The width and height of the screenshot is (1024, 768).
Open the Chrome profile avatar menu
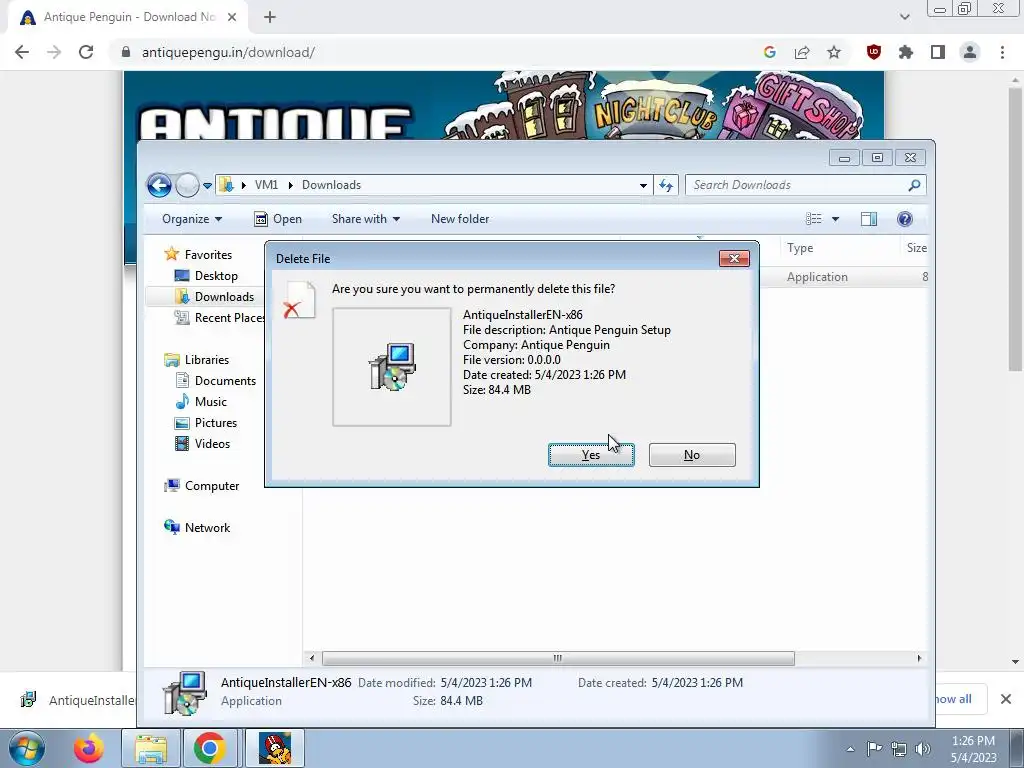(970, 52)
